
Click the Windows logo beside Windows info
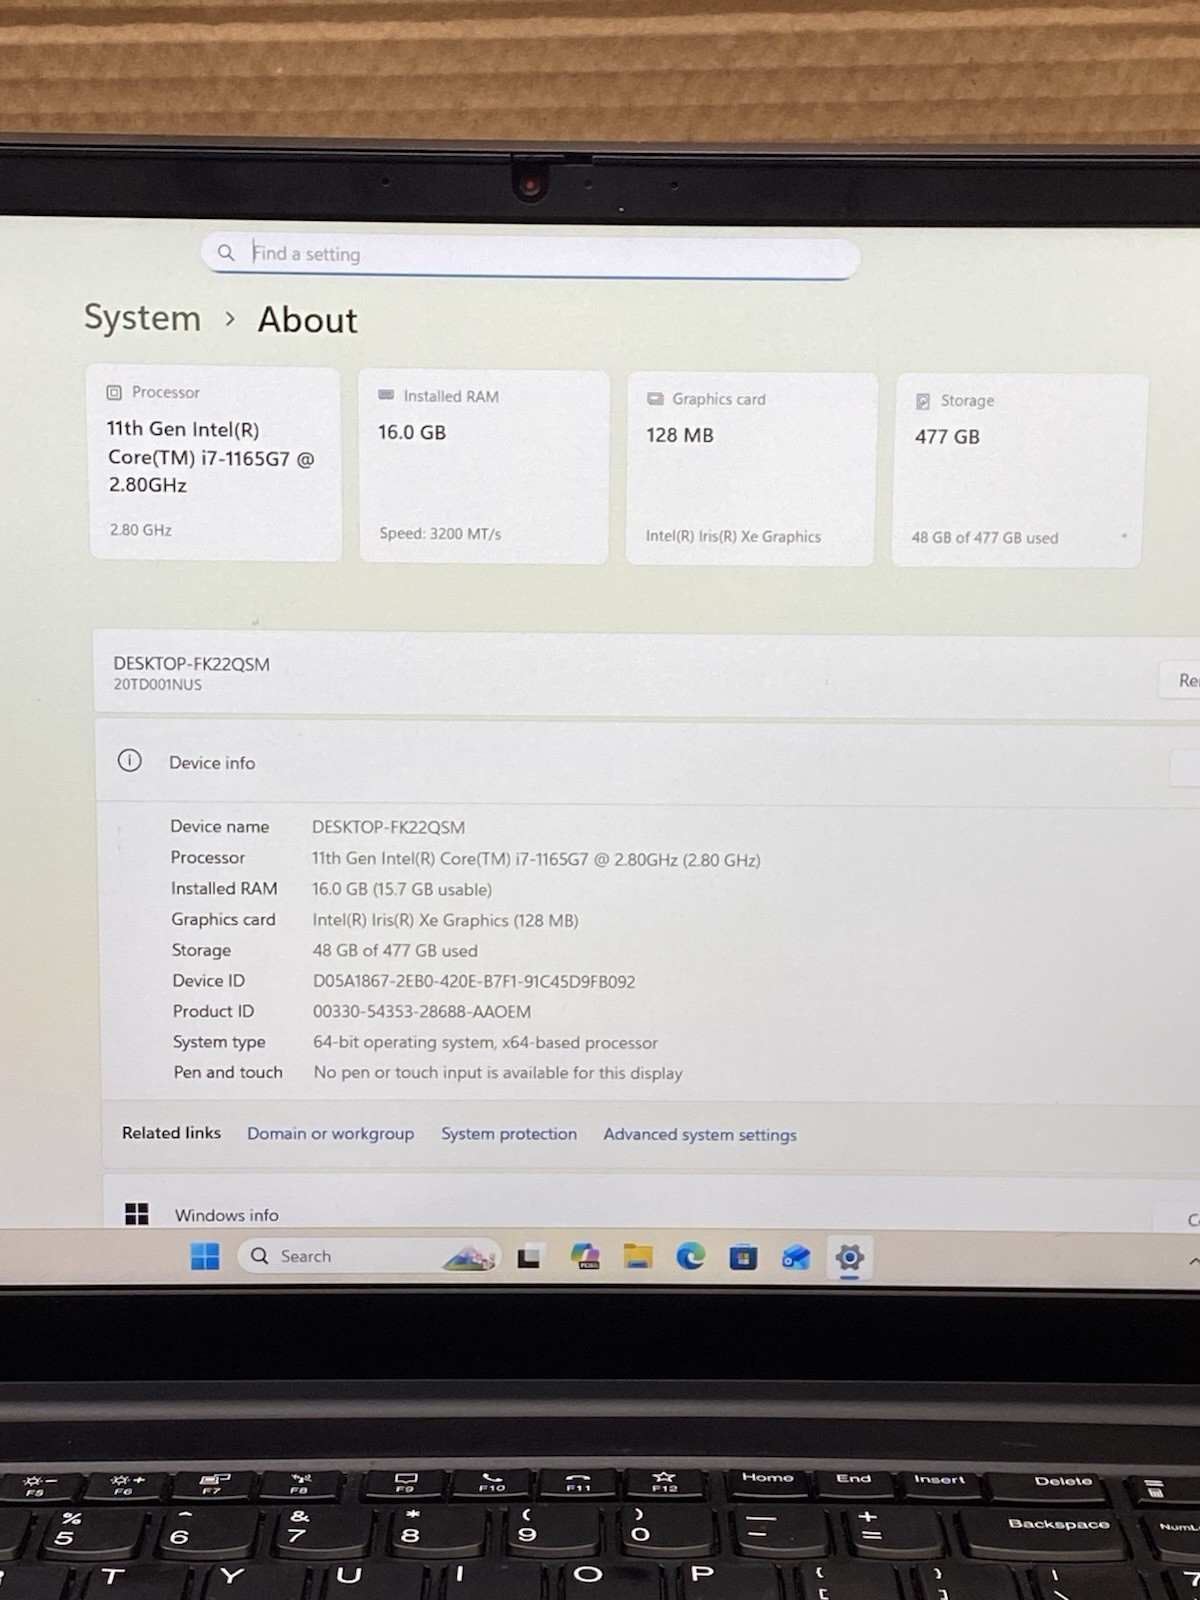[x=136, y=1213]
